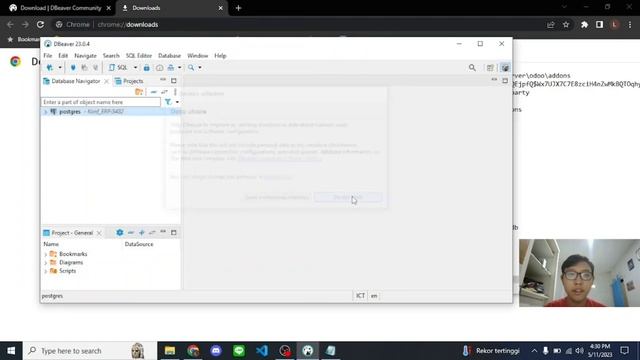Open the Windows Start menu
This screenshot has height=360, width=640.
click(x=11, y=351)
